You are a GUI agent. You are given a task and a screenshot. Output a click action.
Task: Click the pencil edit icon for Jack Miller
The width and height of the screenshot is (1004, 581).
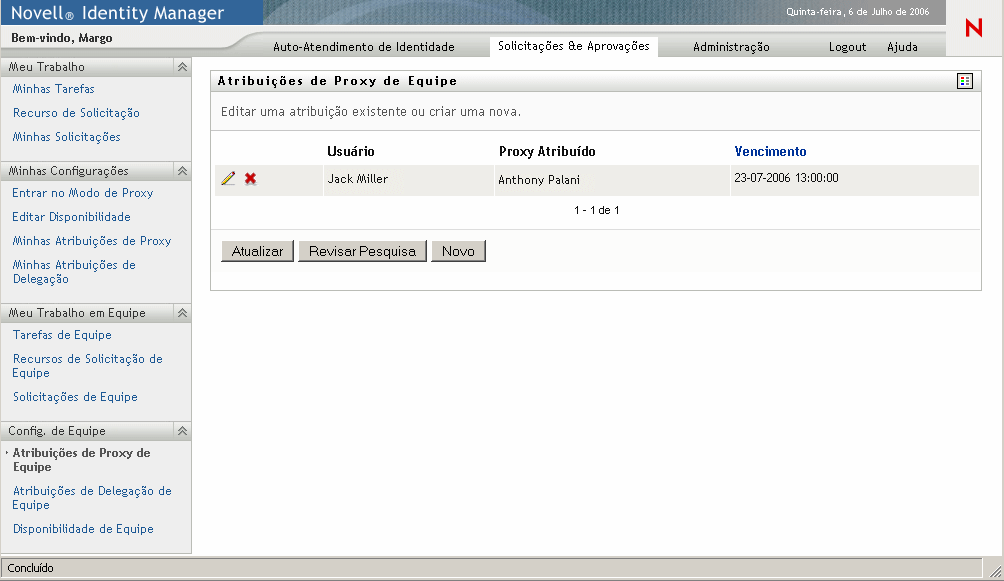[x=228, y=179]
